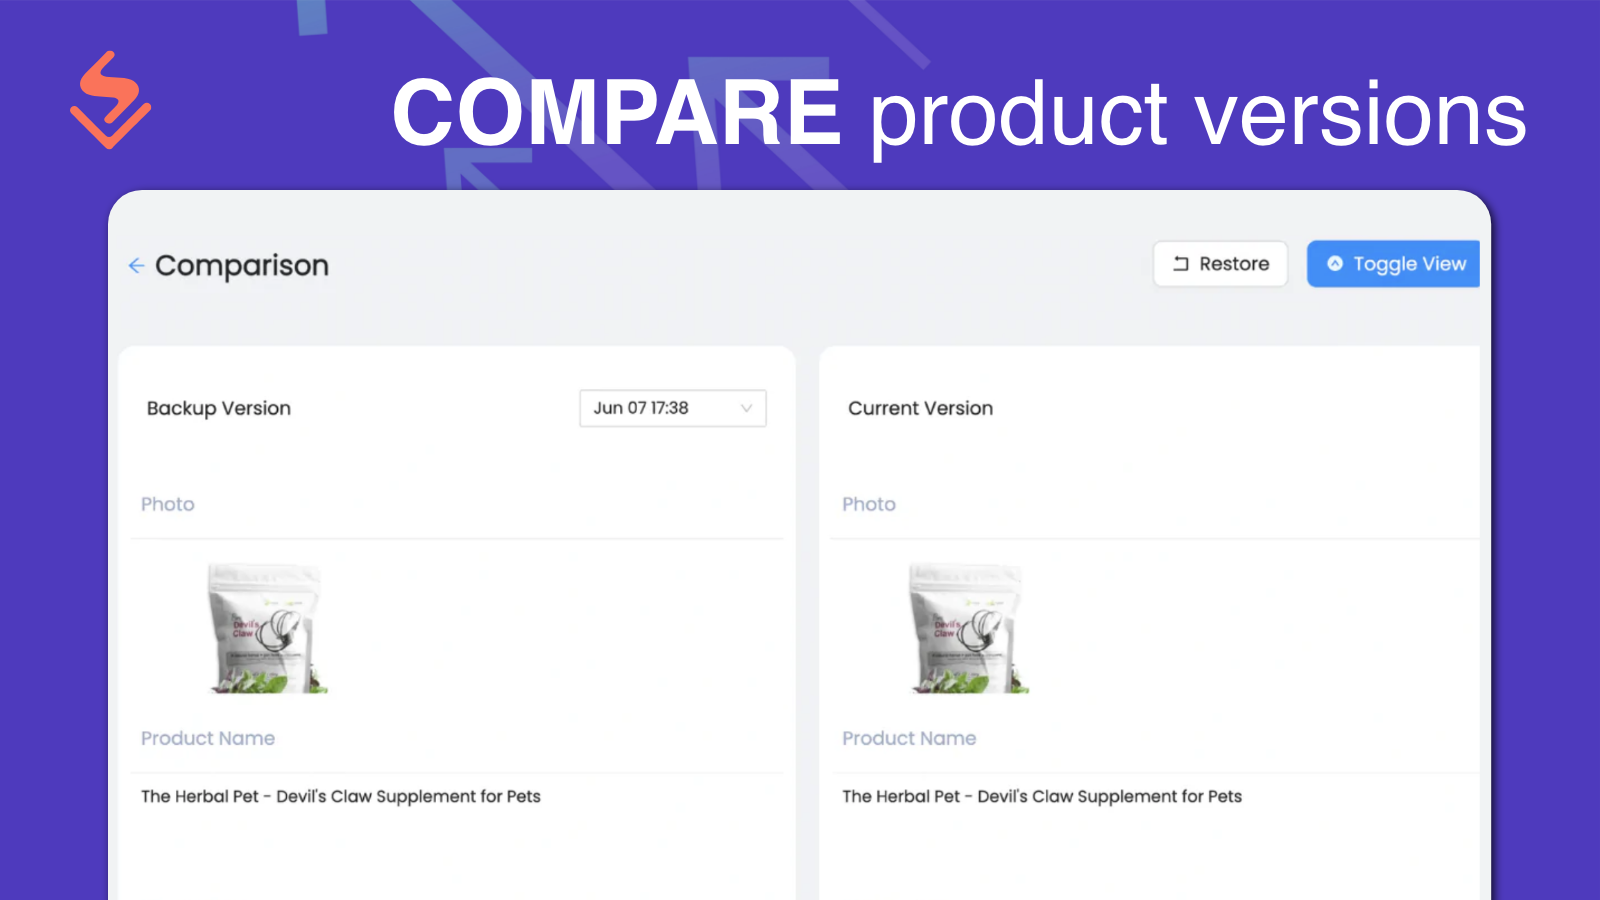Click the Photo field label on Current Version
The image size is (1600, 900).
click(x=868, y=504)
